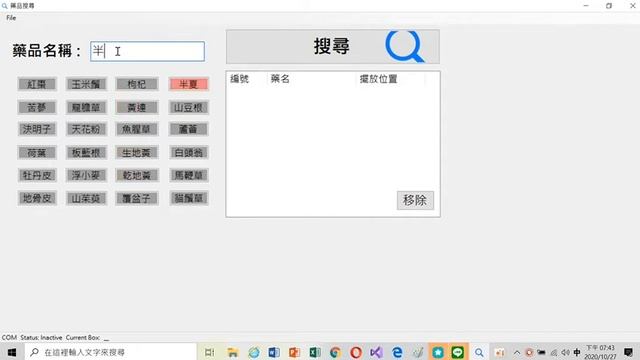Select the 荷葉 herb button

[x=37, y=153]
